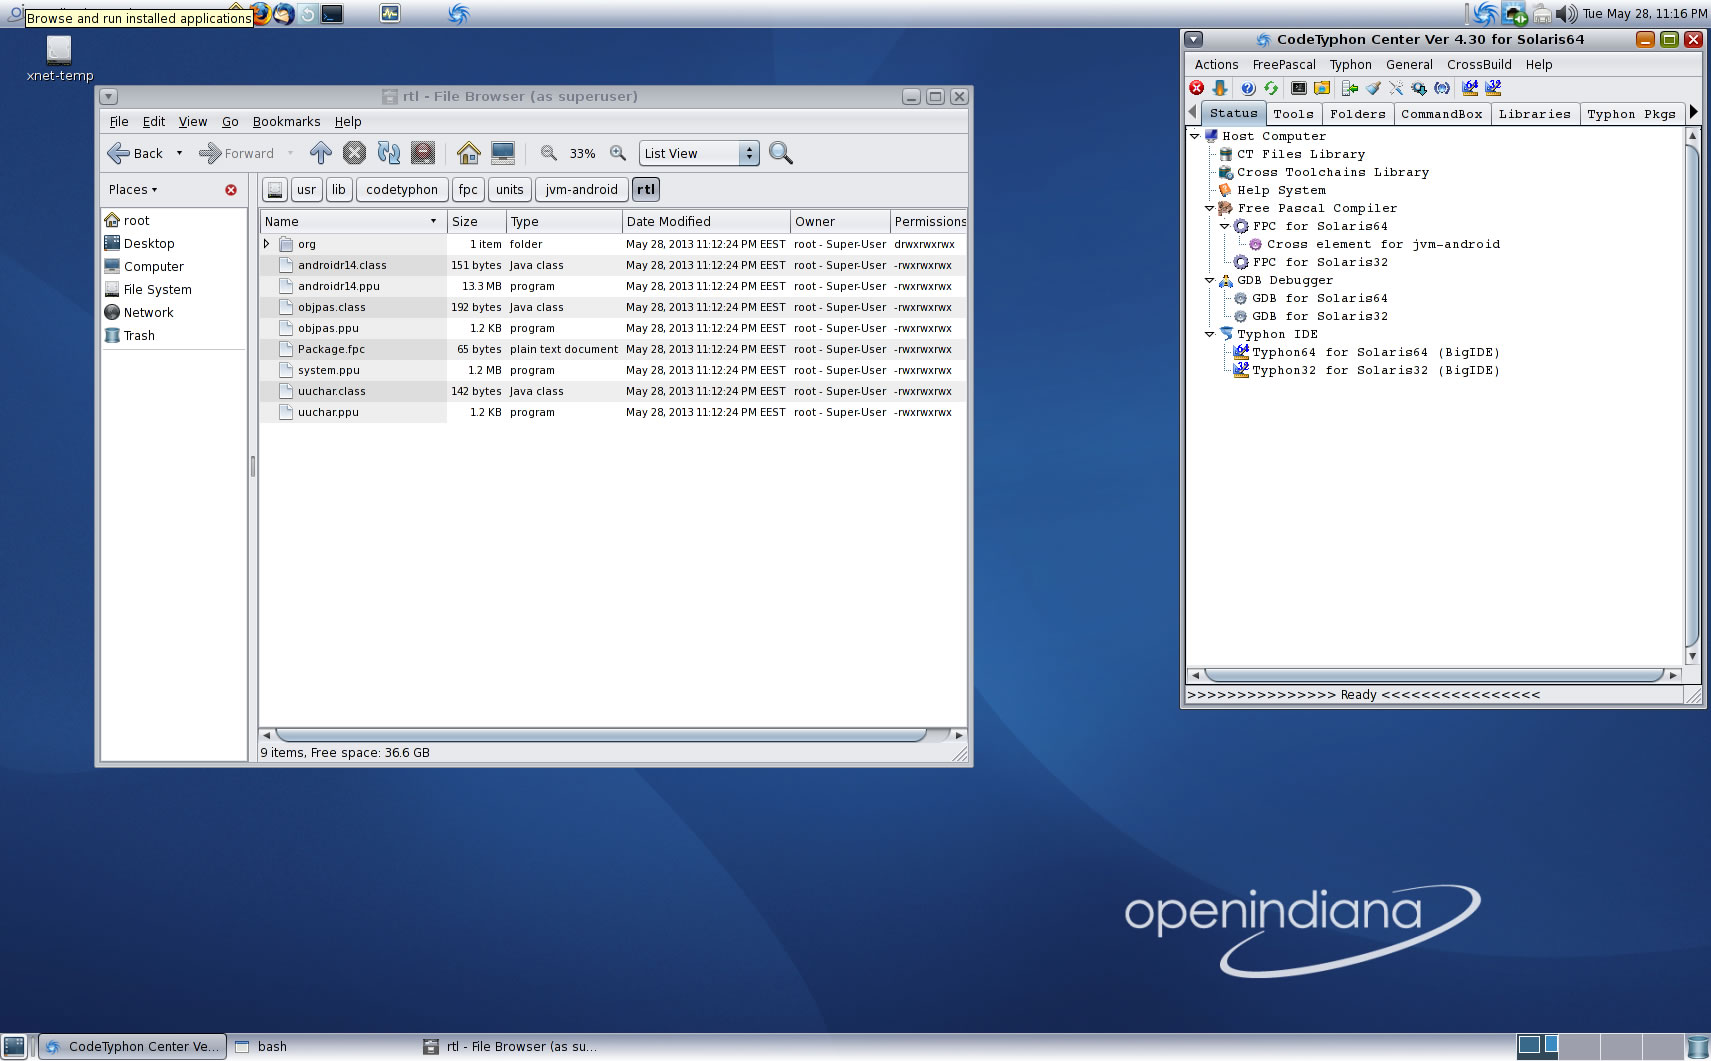Select the androidr14.ppu file row
The width and height of the screenshot is (1711, 1061).
point(613,286)
